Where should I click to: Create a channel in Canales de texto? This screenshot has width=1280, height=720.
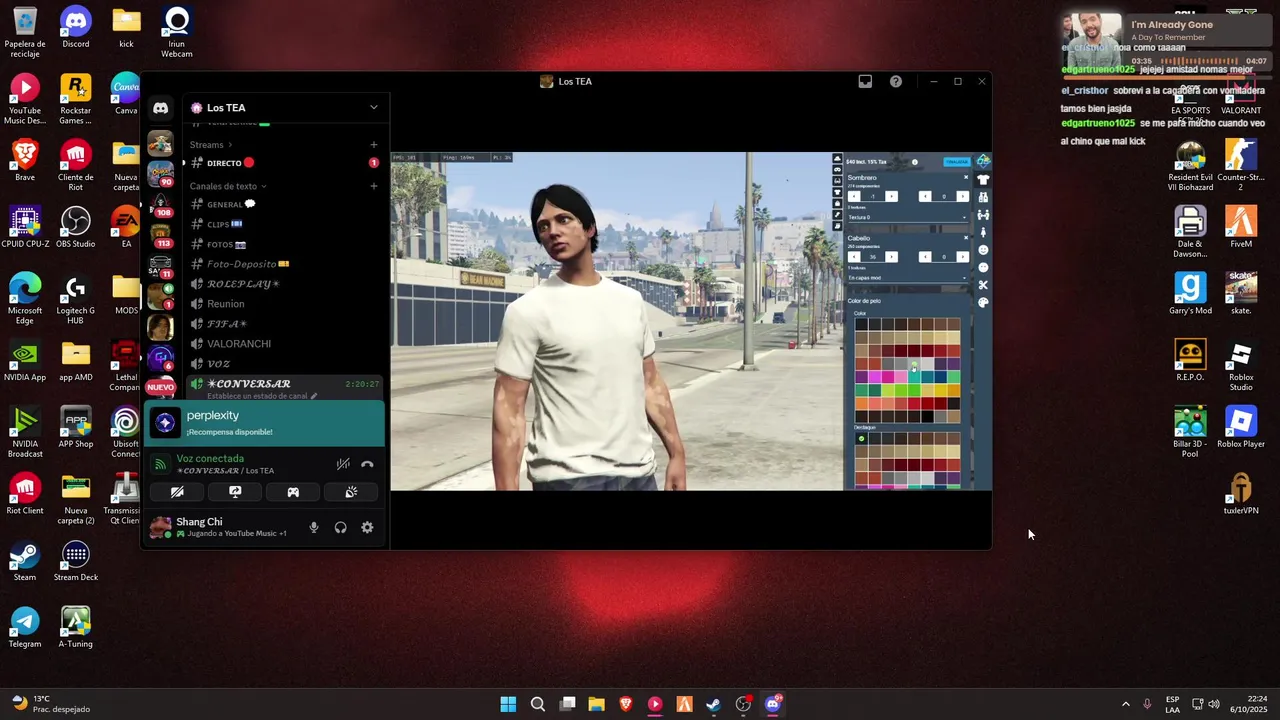pos(374,186)
